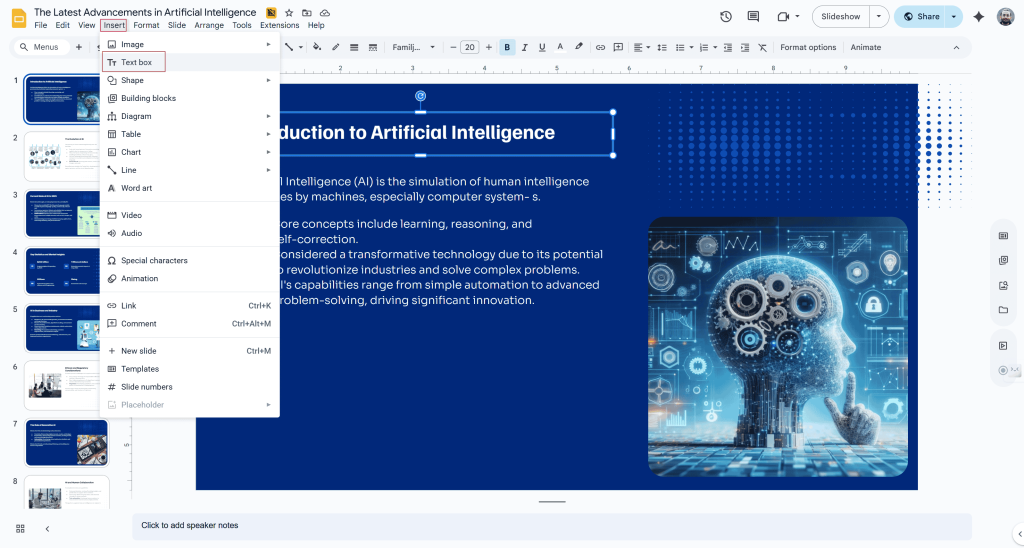Toggle italic formatting
Image resolution: width=1024 pixels, height=548 pixels.
(x=525, y=47)
